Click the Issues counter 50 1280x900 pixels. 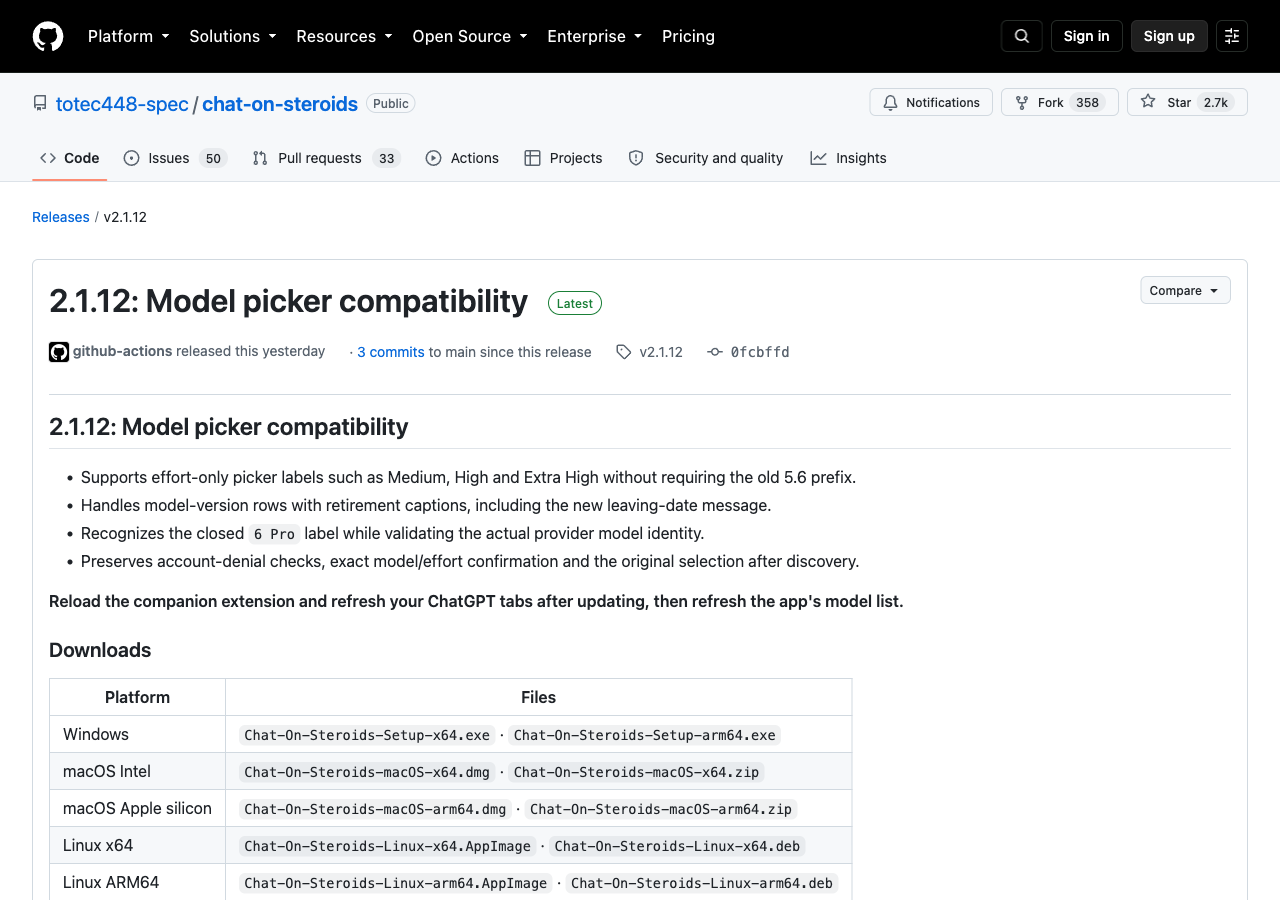[212, 158]
